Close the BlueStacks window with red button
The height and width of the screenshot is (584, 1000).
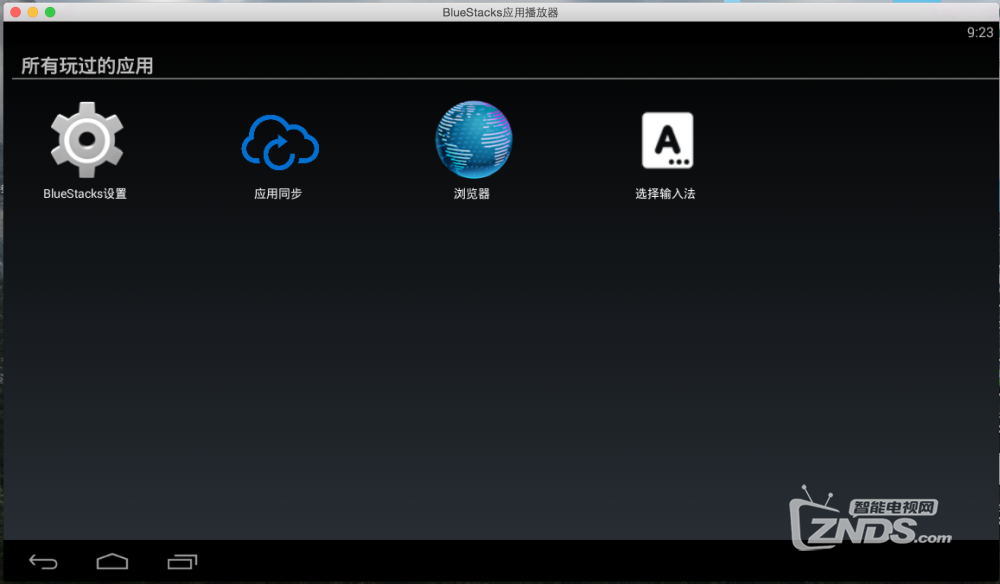[x=15, y=12]
